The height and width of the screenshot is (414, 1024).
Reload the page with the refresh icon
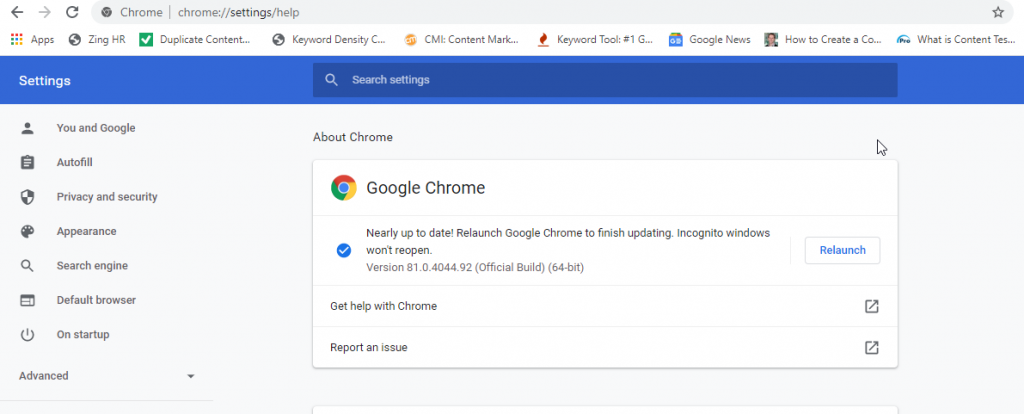tap(71, 13)
